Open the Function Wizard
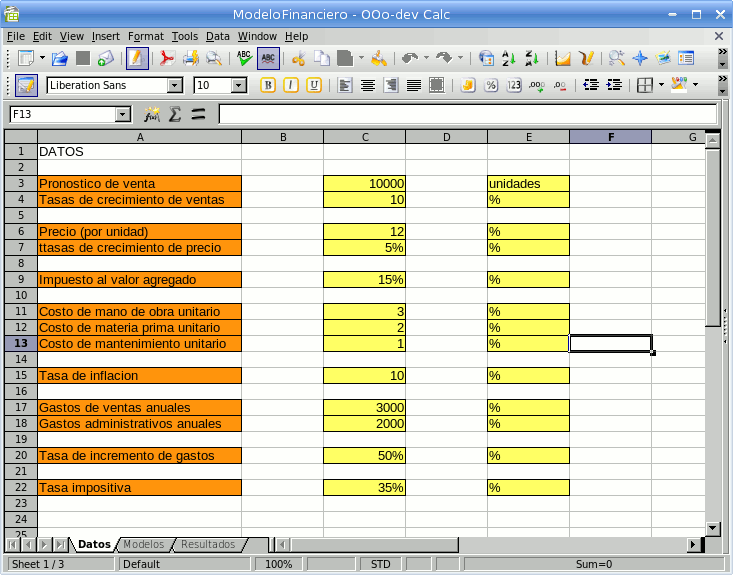 [x=151, y=114]
